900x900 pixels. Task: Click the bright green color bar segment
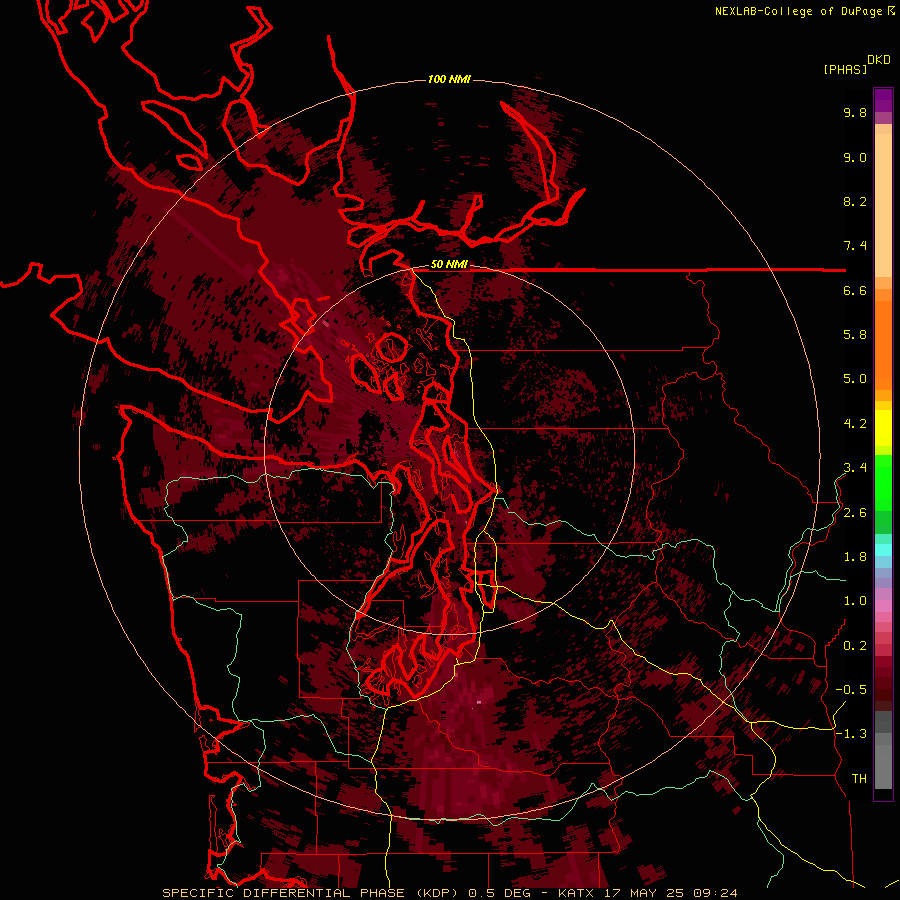tap(883, 483)
